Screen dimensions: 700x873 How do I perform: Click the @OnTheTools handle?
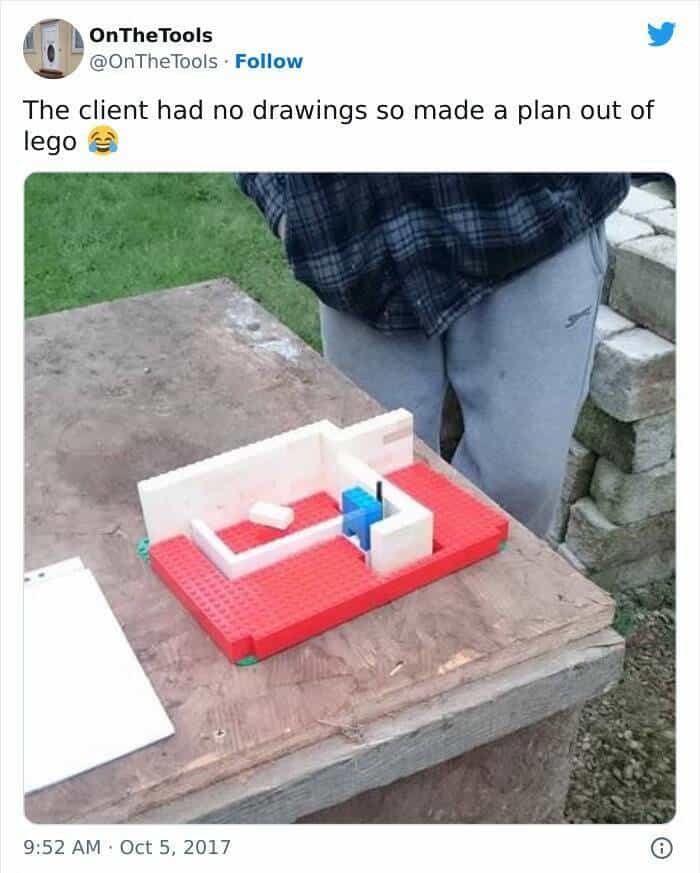[153, 61]
